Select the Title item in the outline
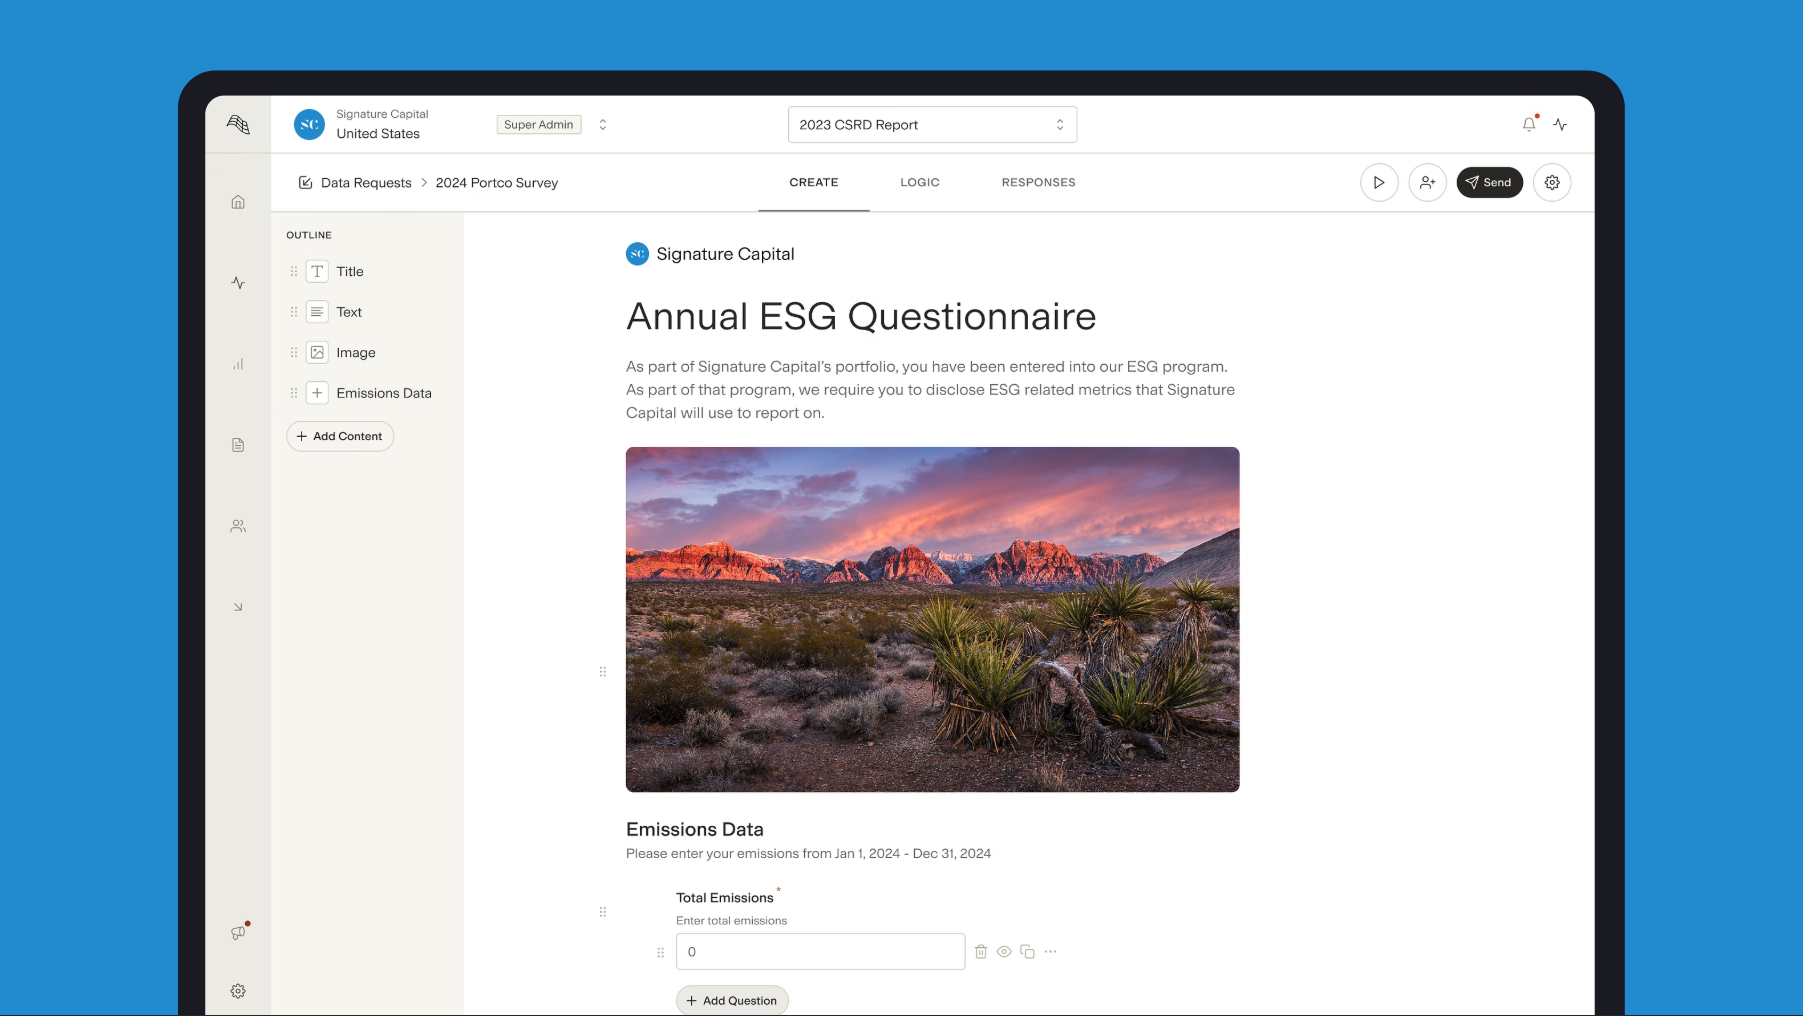This screenshot has width=1803, height=1016. (350, 271)
